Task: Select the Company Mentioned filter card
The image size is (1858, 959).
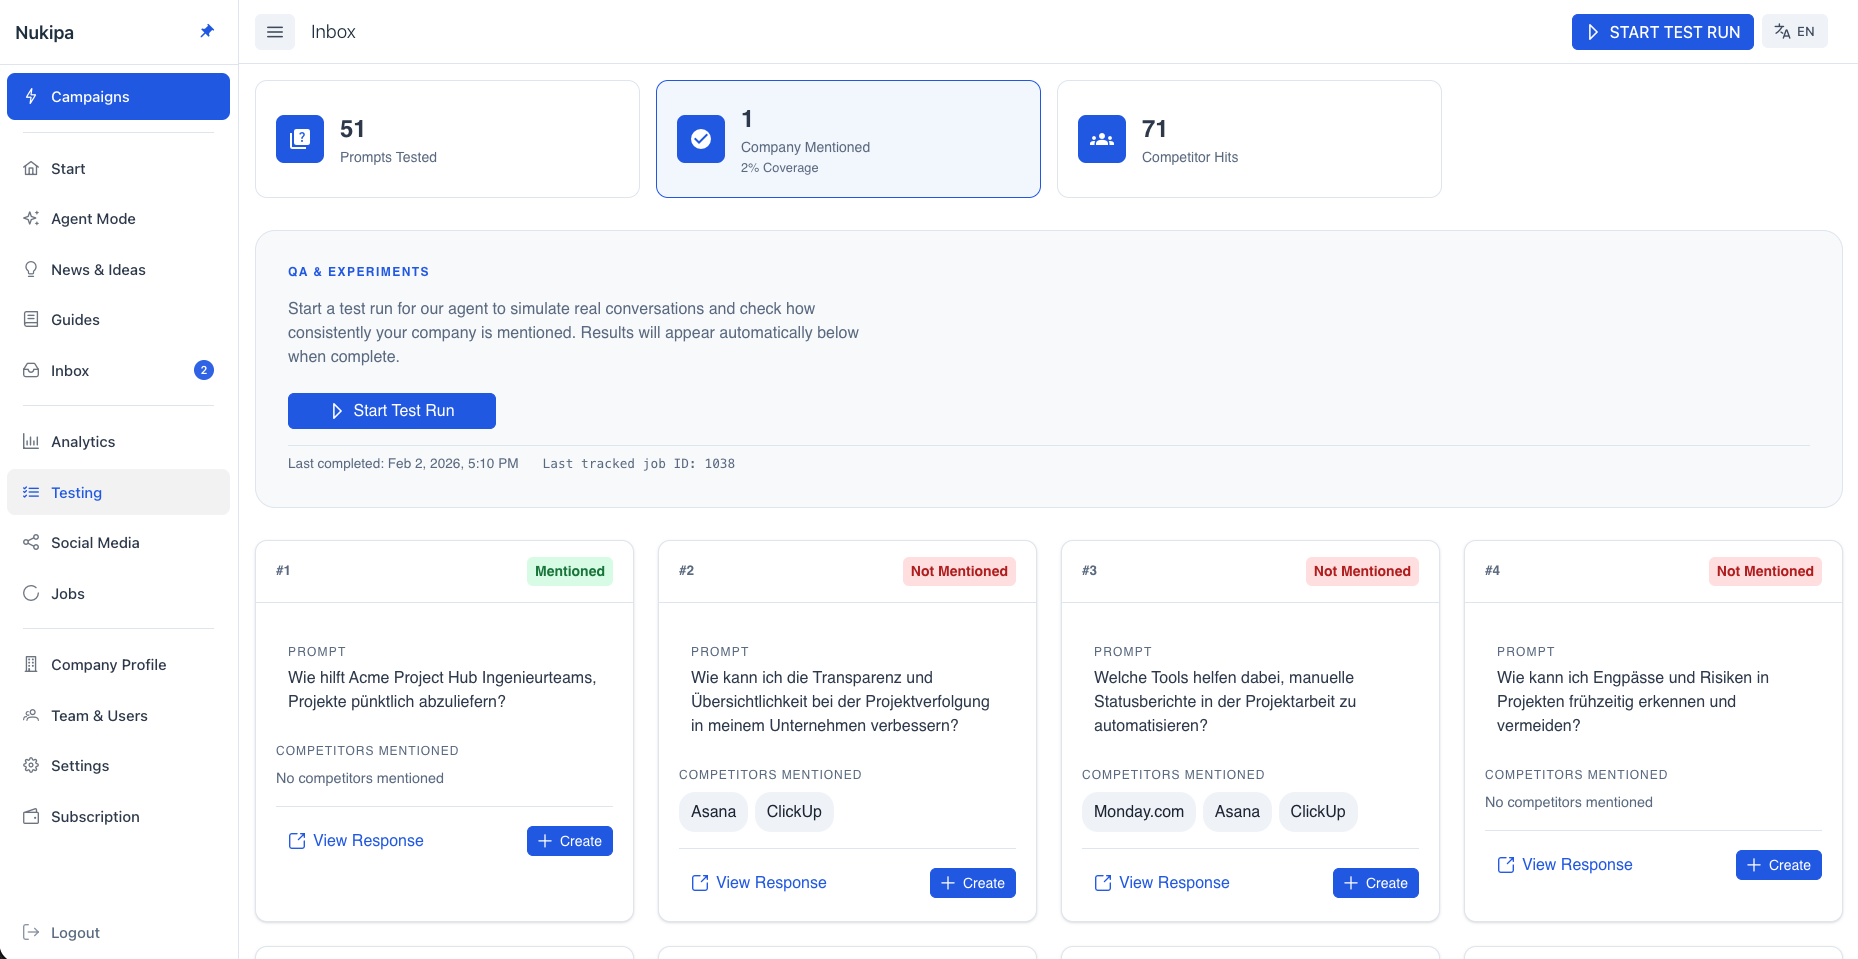Action: [848, 139]
